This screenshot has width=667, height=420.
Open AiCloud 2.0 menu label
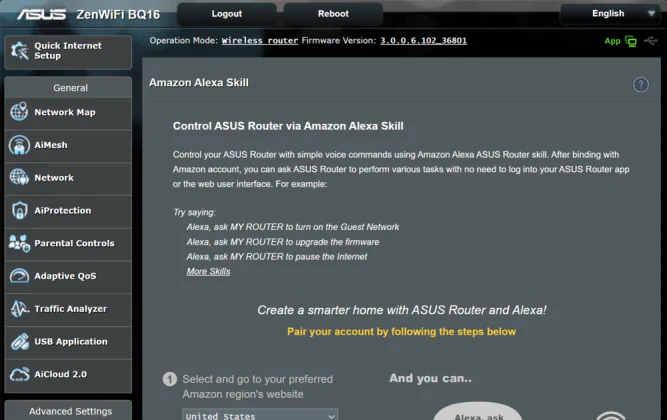tap(60, 374)
